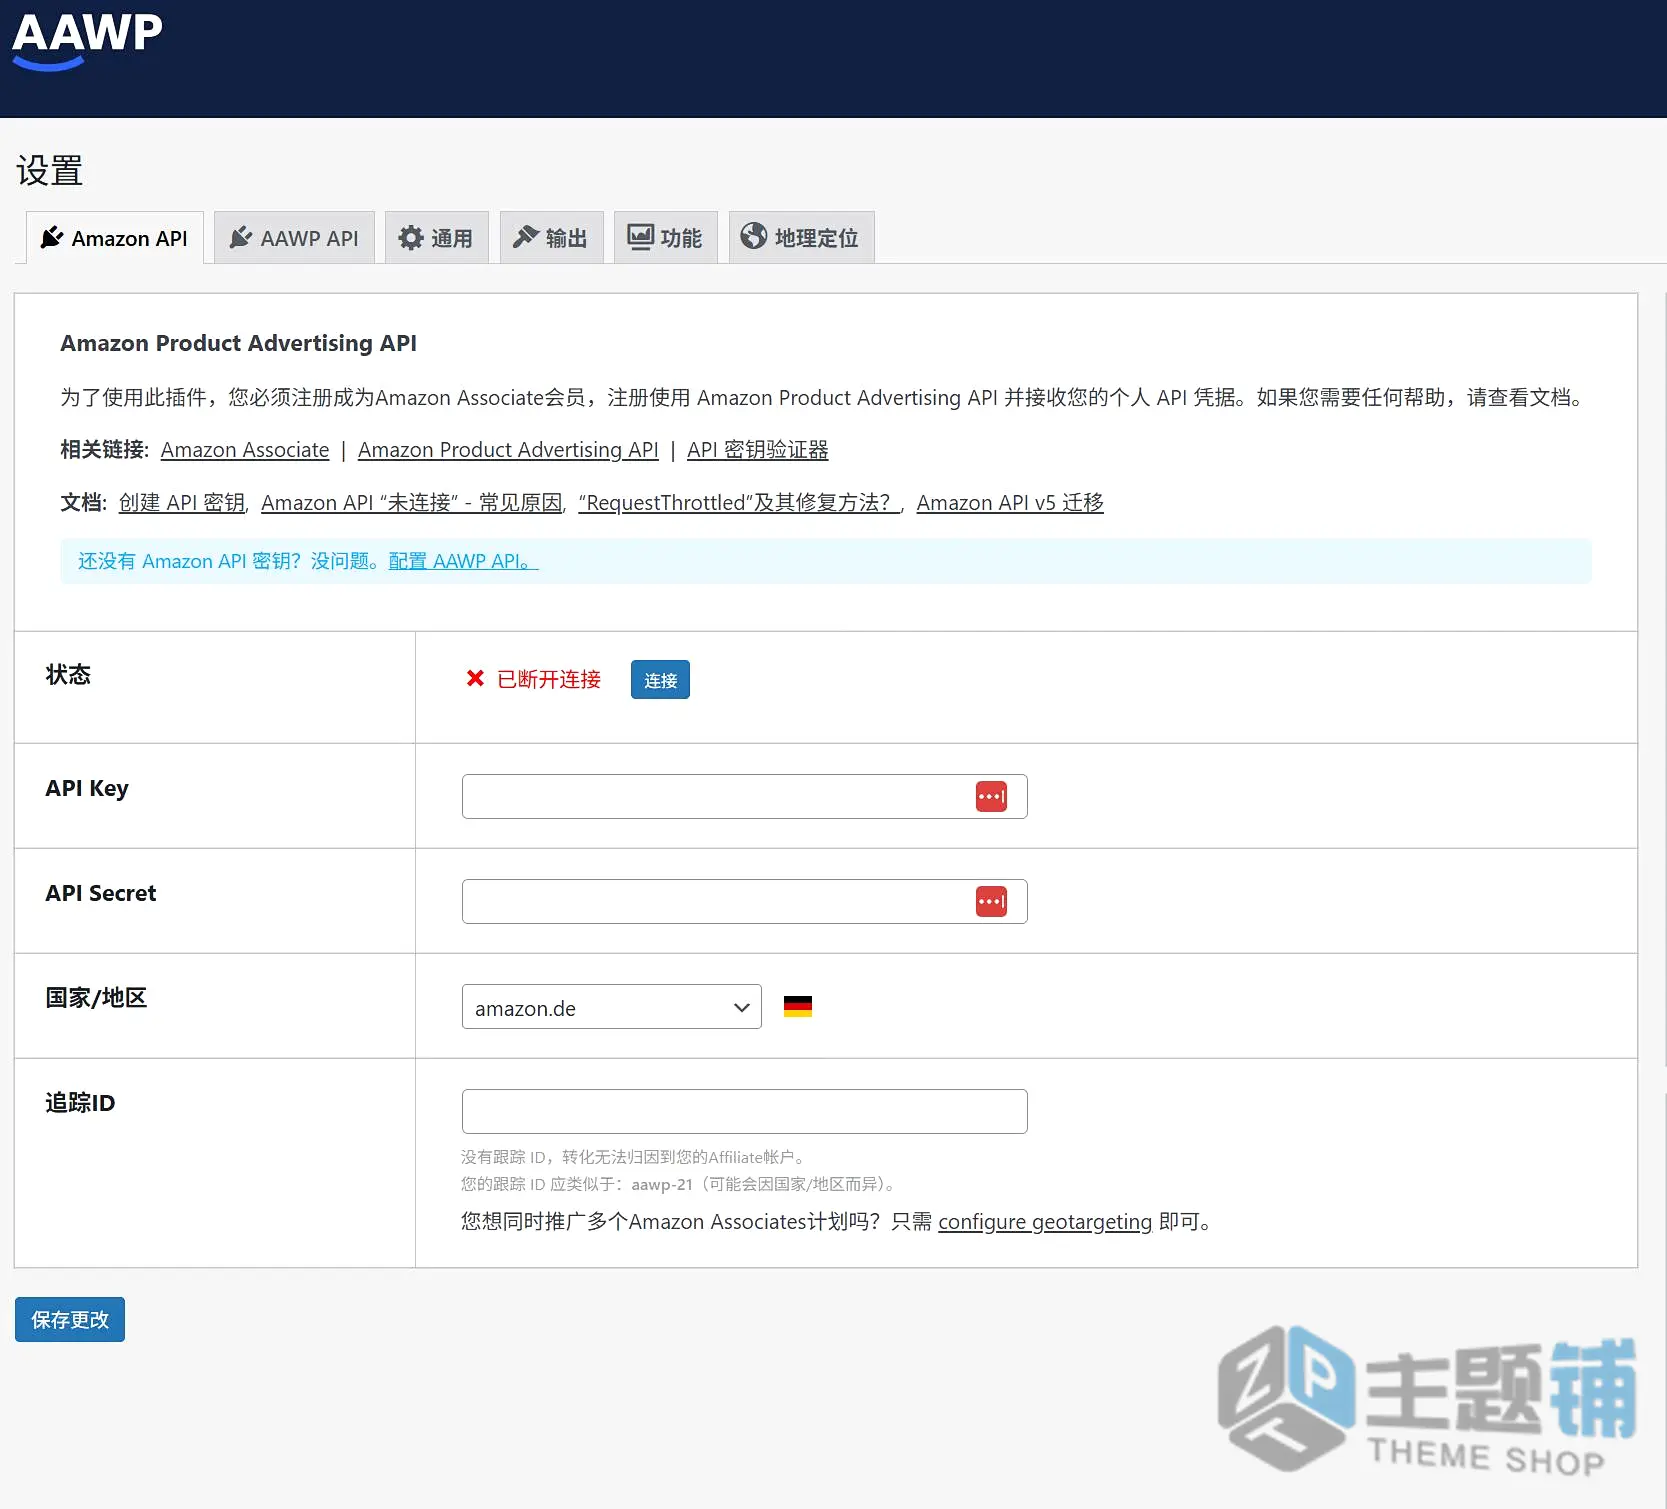Screen dimensions: 1667x1509
Task: Open the API 密钥验证器 link
Action: 757,450
